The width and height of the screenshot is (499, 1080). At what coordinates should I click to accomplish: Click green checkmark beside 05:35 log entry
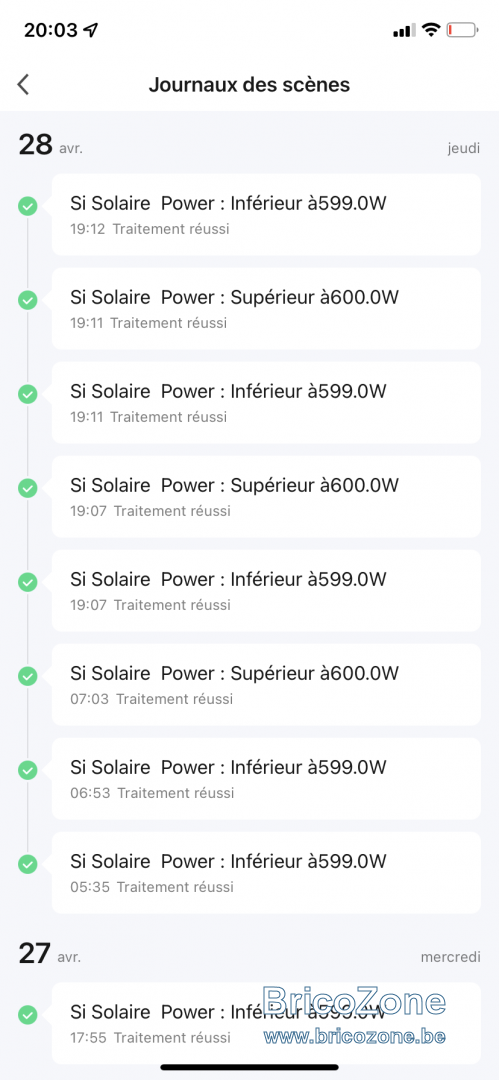point(28,864)
